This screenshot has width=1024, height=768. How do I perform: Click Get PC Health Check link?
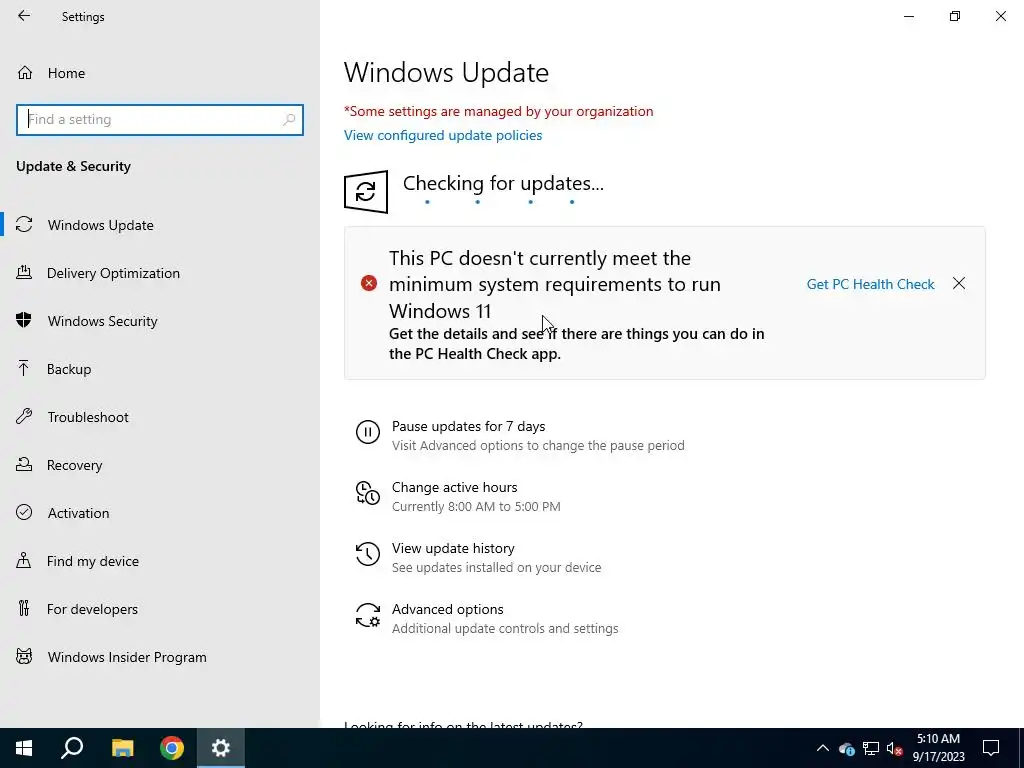tap(870, 284)
